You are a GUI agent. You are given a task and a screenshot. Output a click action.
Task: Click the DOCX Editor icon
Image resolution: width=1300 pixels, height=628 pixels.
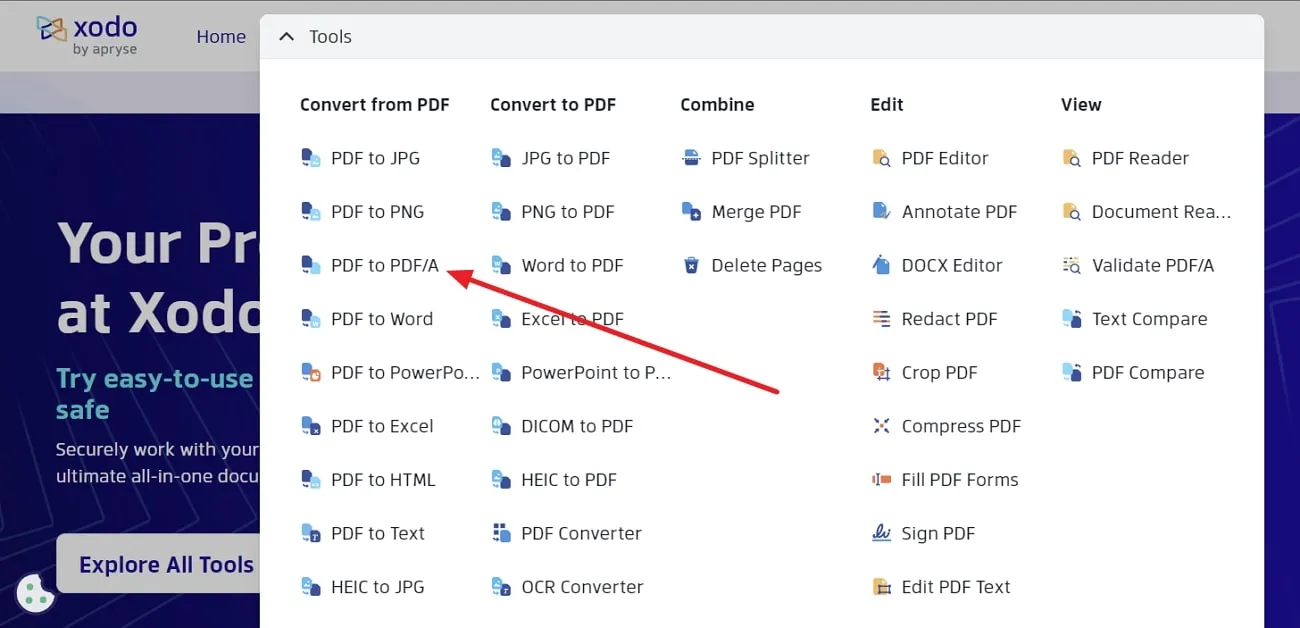pyautogui.click(x=881, y=266)
